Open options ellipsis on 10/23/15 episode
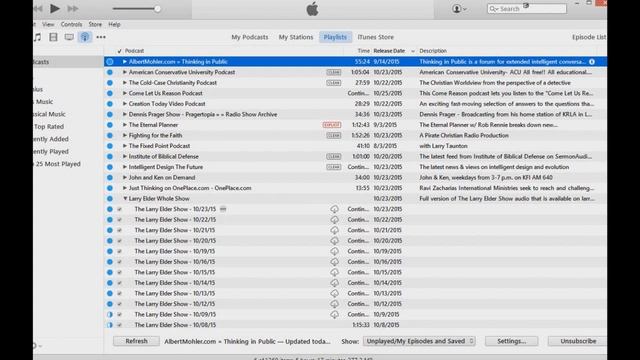The image size is (640, 360). coord(223,209)
